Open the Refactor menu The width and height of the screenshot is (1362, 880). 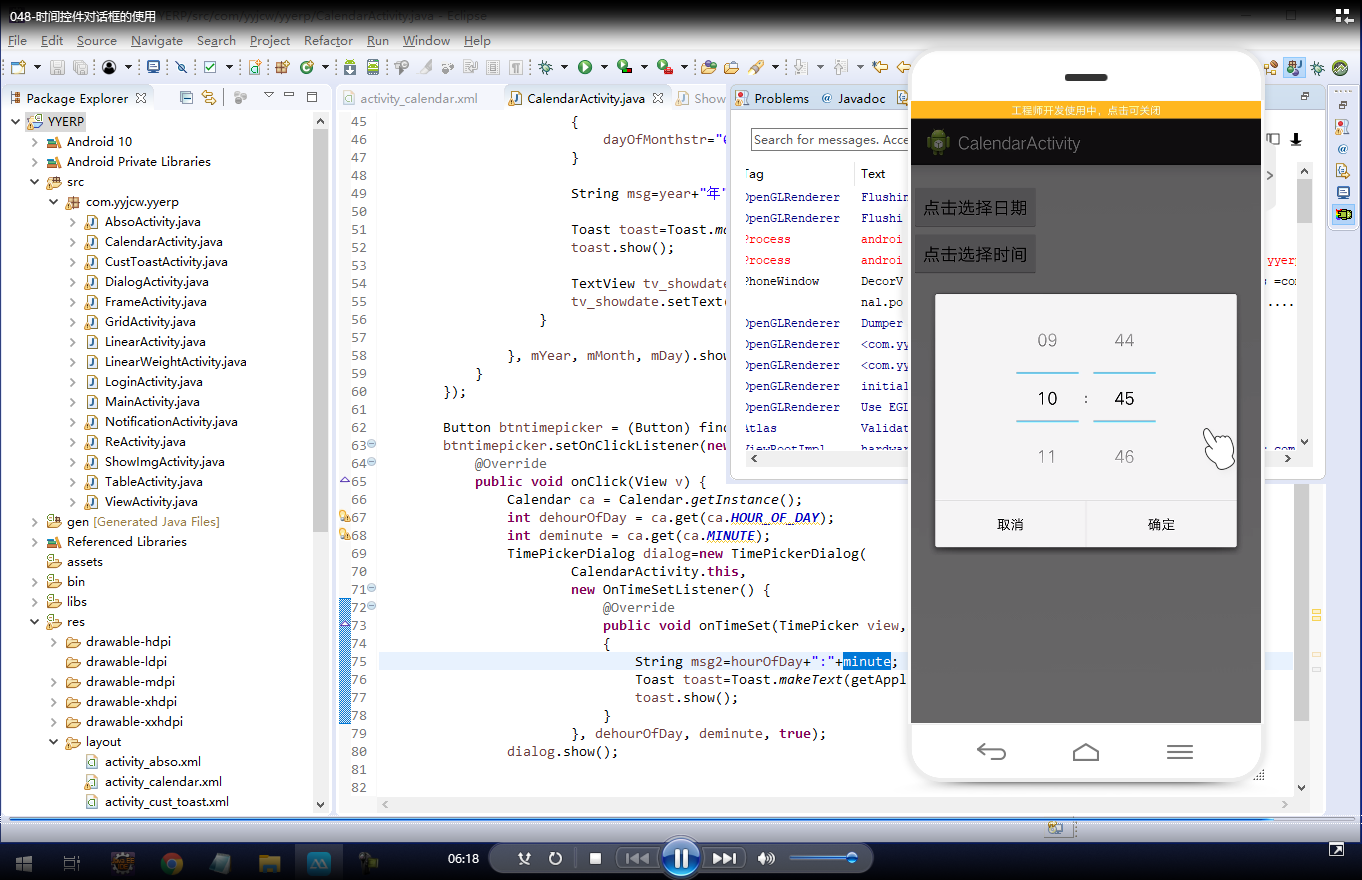click(x=328, y=41)
